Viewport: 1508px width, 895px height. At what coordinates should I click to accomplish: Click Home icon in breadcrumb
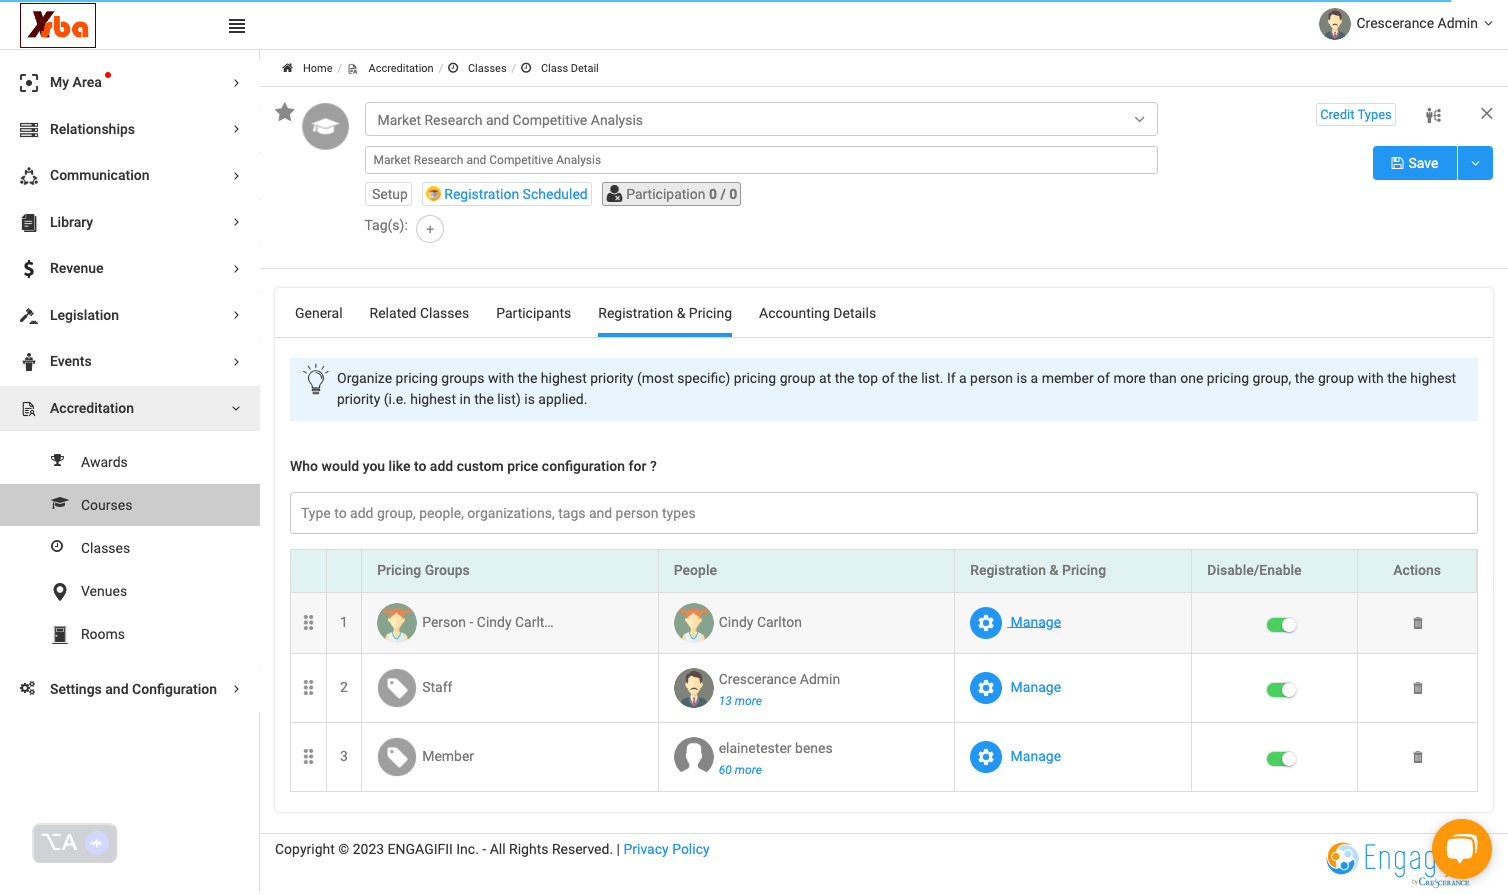coord(287,68)
